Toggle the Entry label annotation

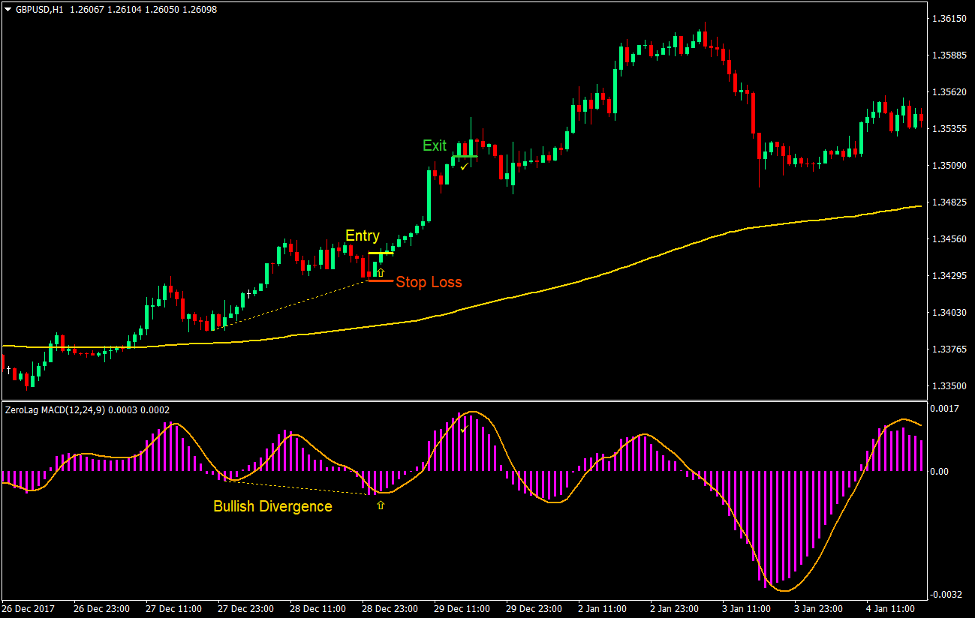[361, 236]
